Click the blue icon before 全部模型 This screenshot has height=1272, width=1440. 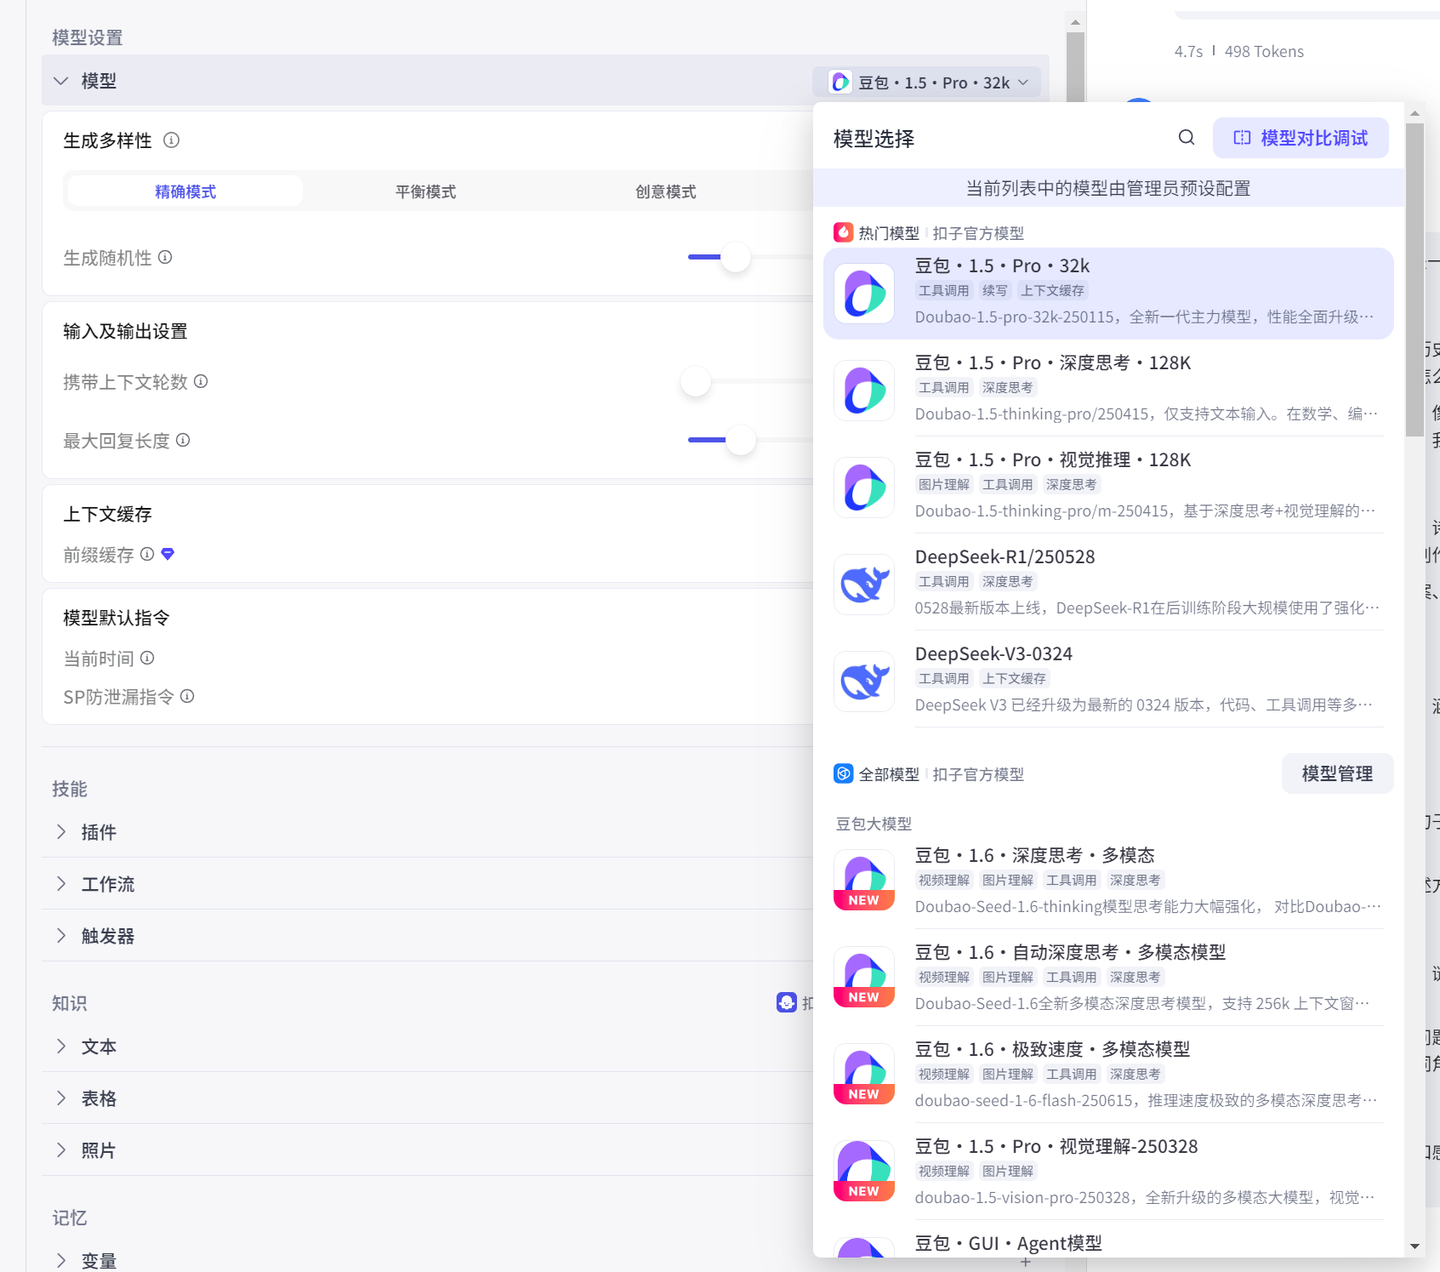843,773
